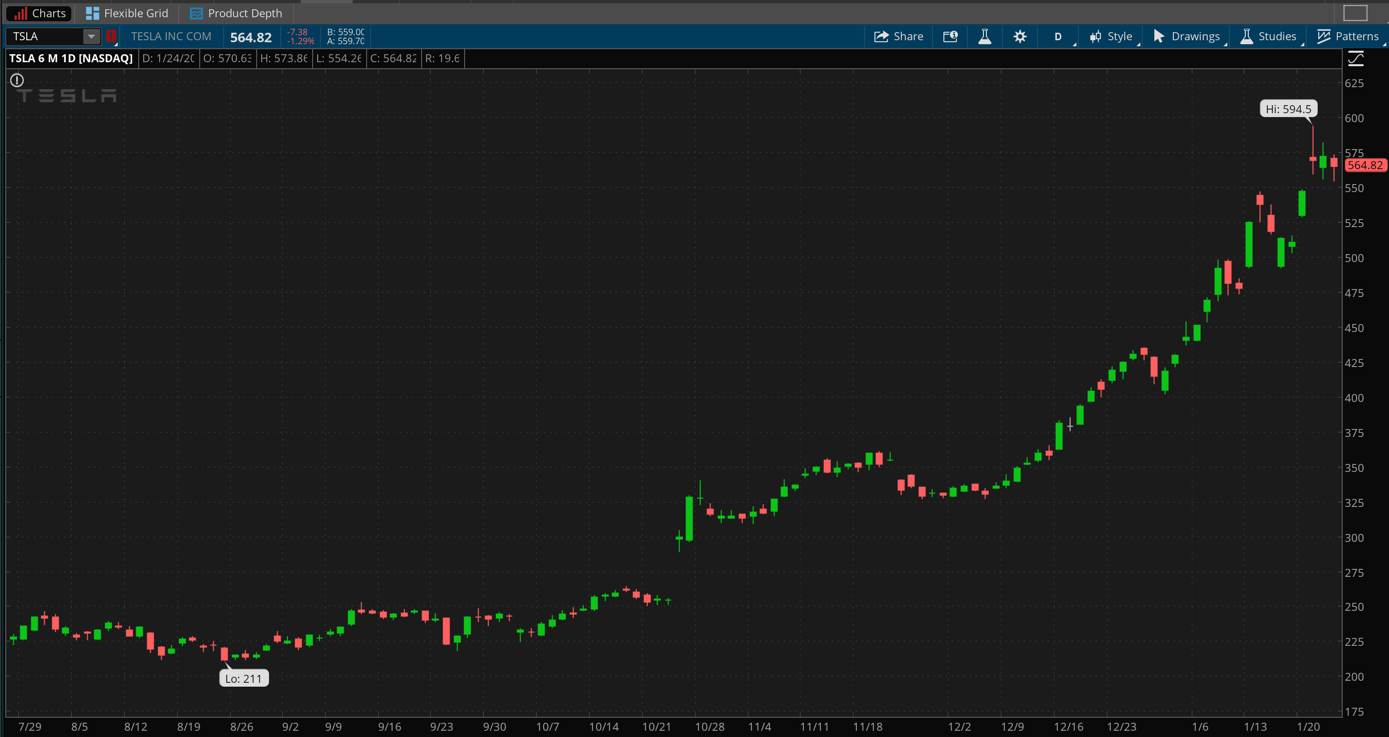The height and width of the screenshot is (737, 1389).
Task: Click the 'TSLA 6 M 1D [NASDAQ]' label
Action: pyautogui.click(x=71, y=58)
